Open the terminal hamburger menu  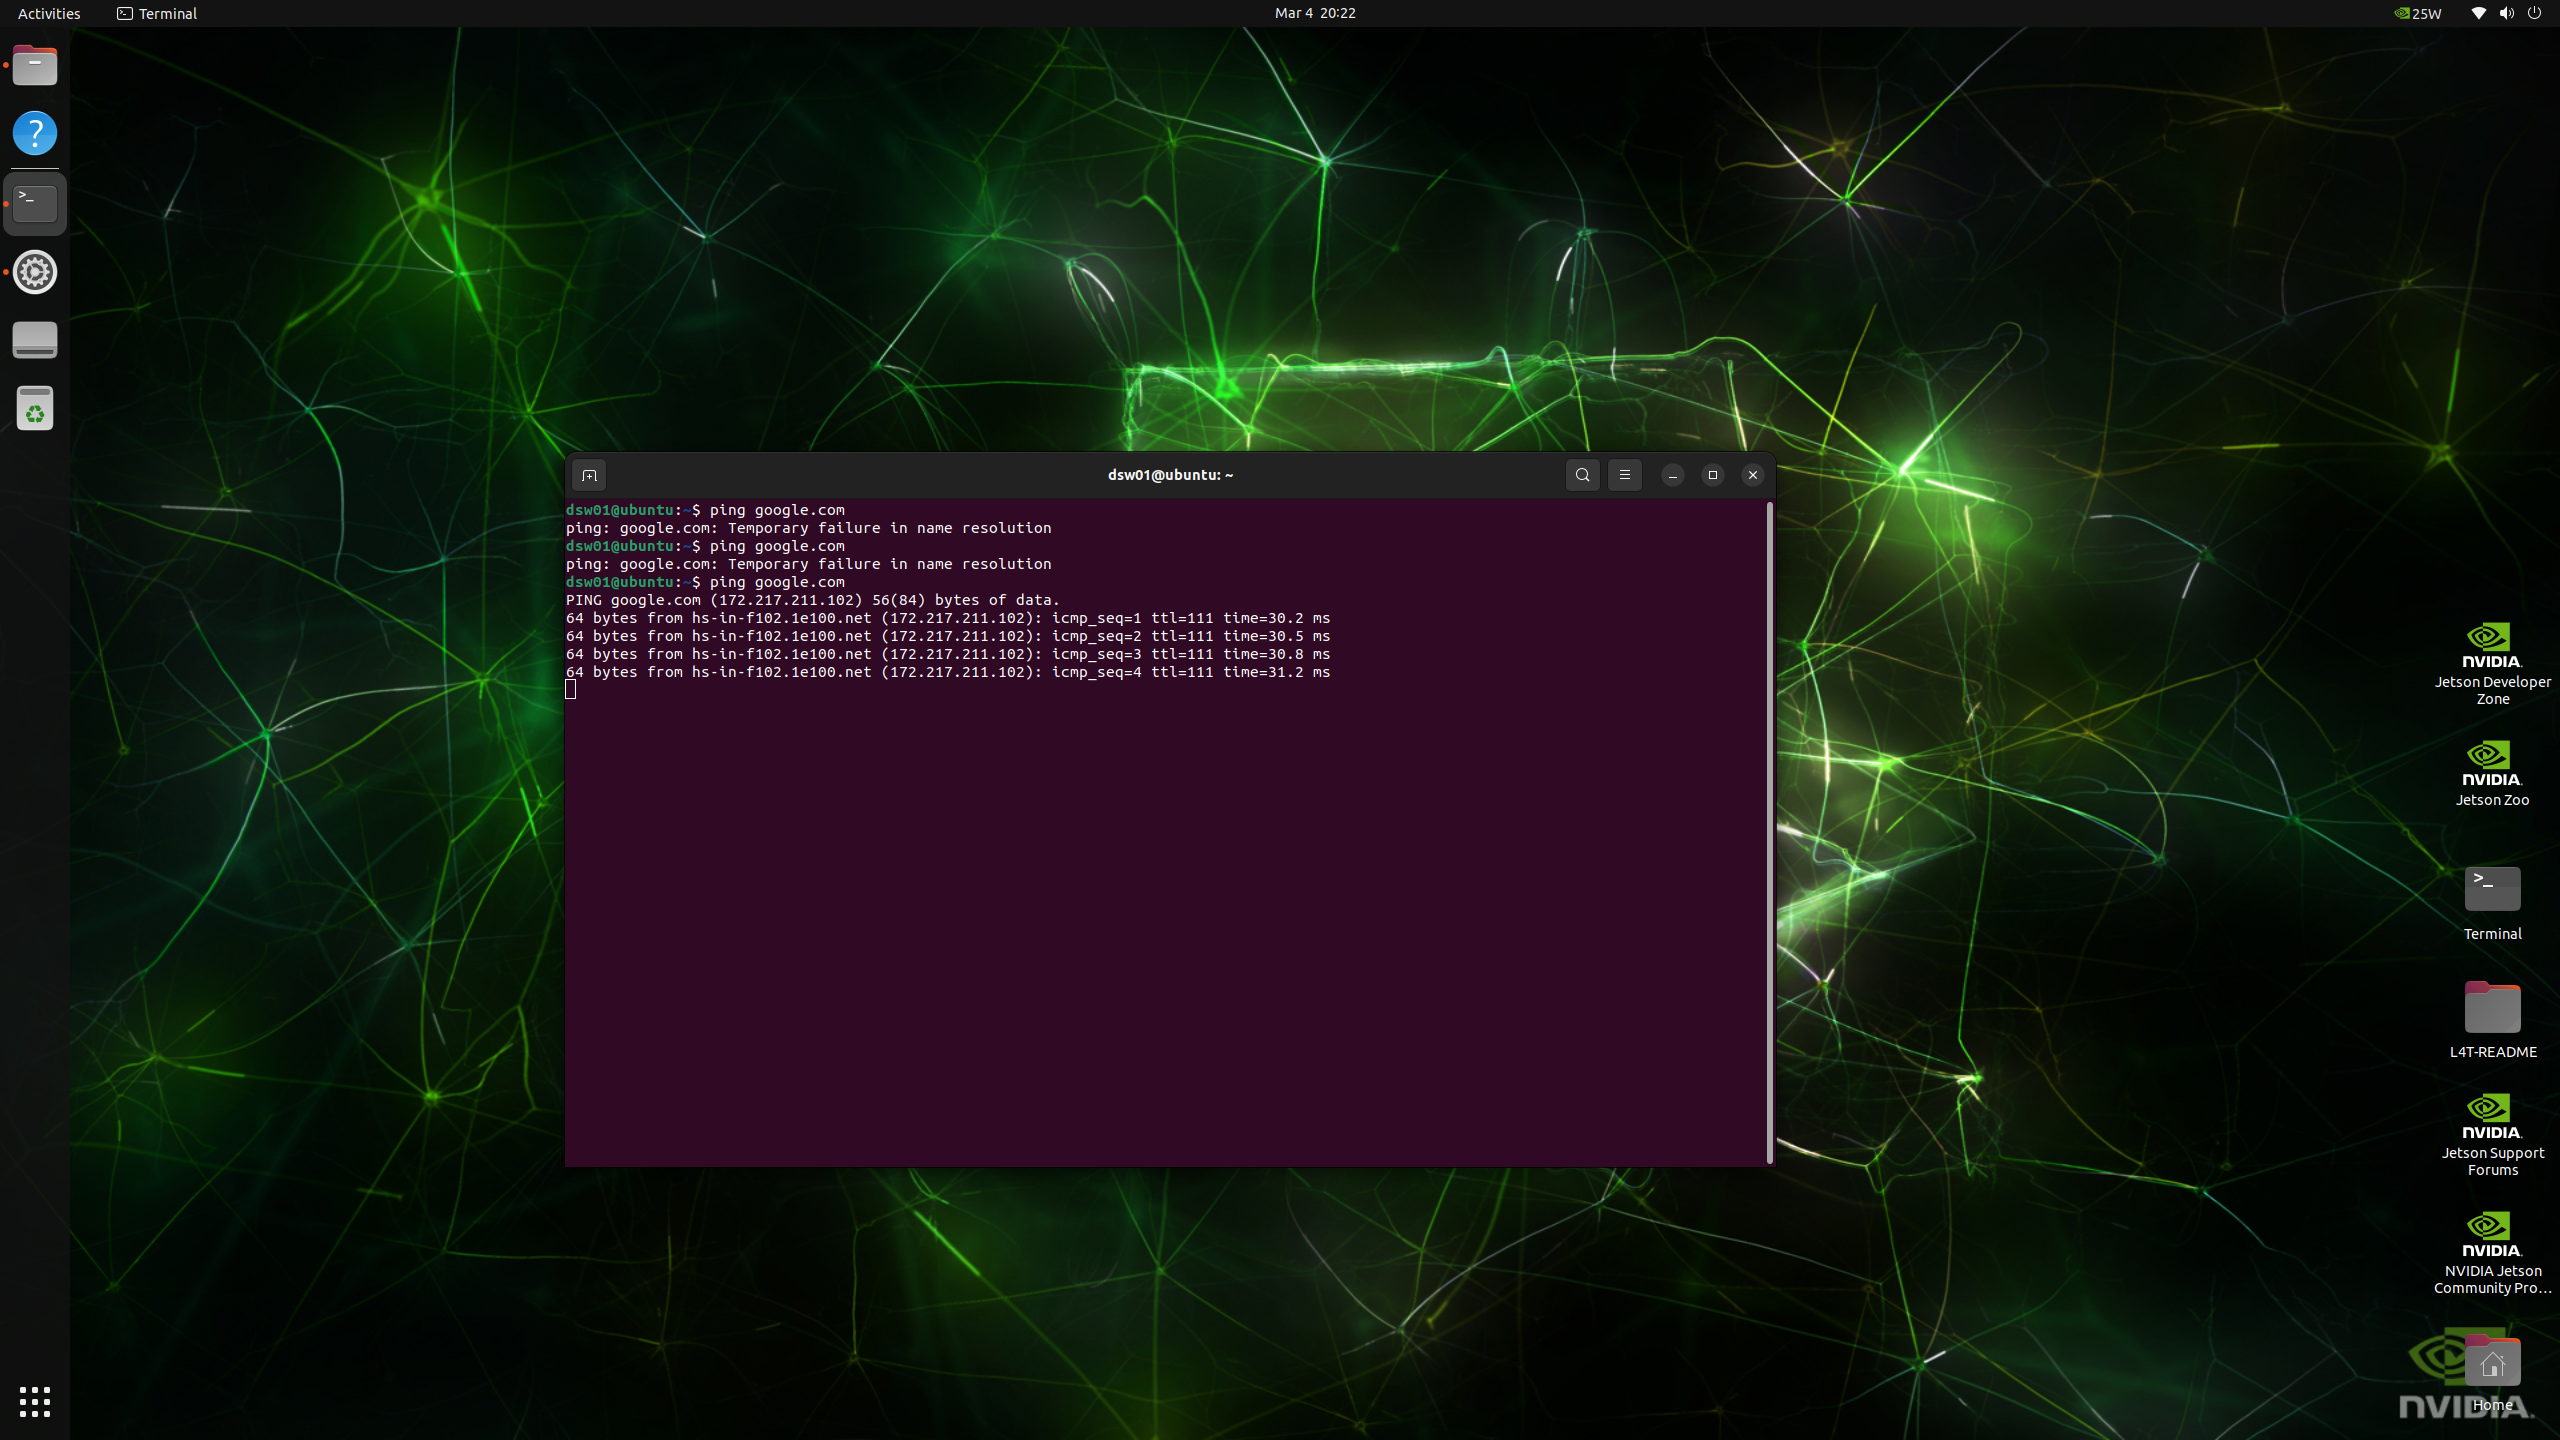coord(1624,475)
